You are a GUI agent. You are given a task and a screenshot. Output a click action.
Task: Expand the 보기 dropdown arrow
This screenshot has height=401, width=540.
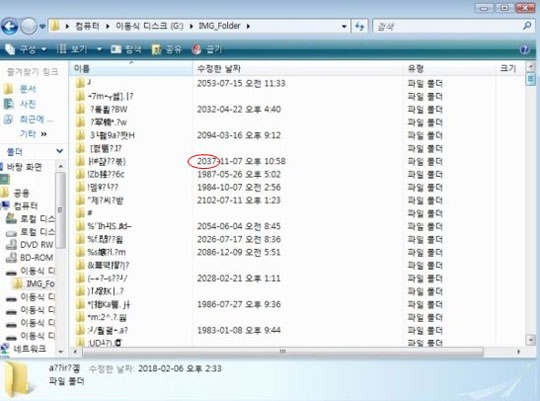coord(99,50)
